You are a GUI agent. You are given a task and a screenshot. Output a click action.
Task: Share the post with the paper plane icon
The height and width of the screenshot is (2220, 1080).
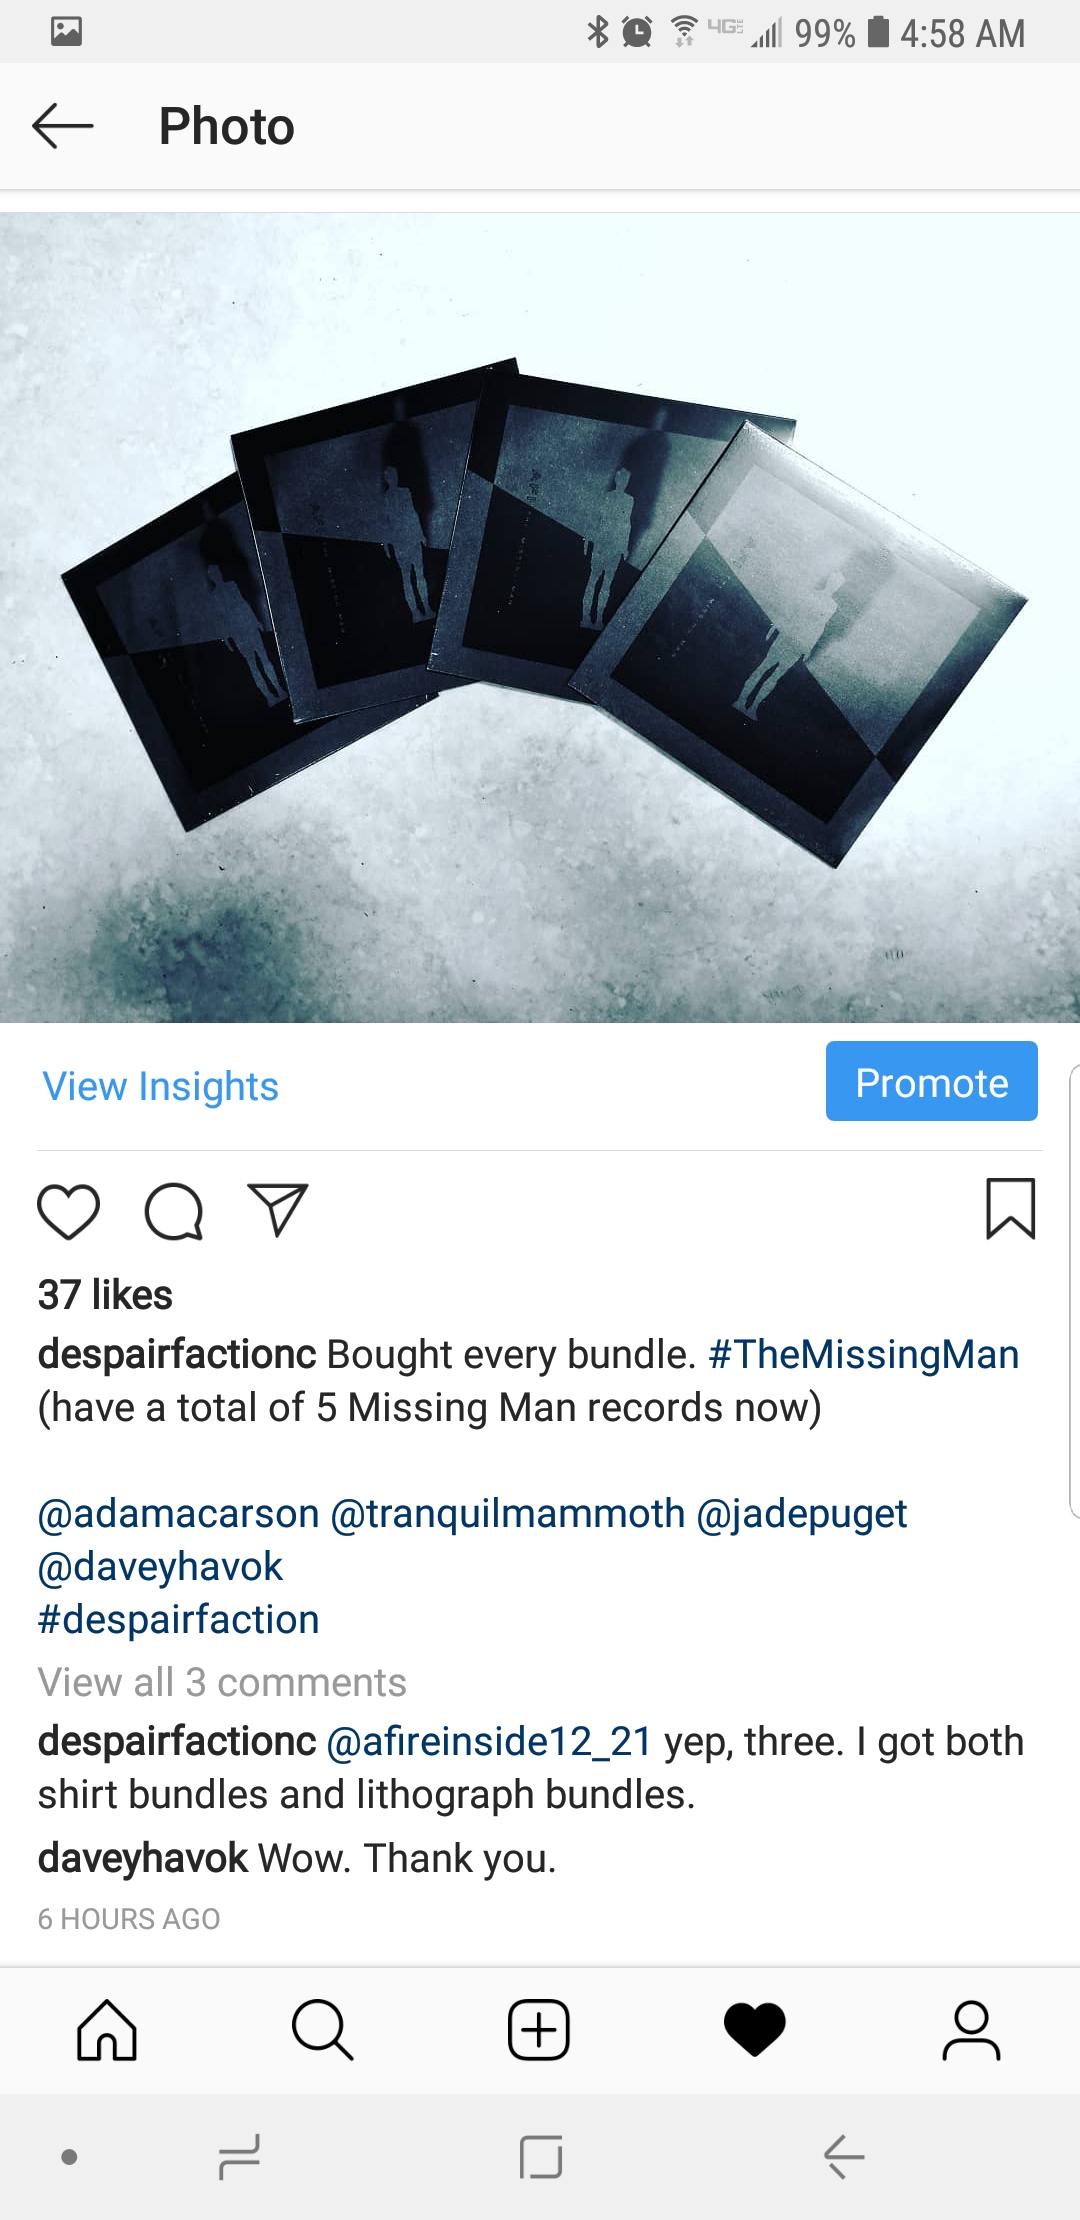pyautogui.click(x=277, y=1210)
